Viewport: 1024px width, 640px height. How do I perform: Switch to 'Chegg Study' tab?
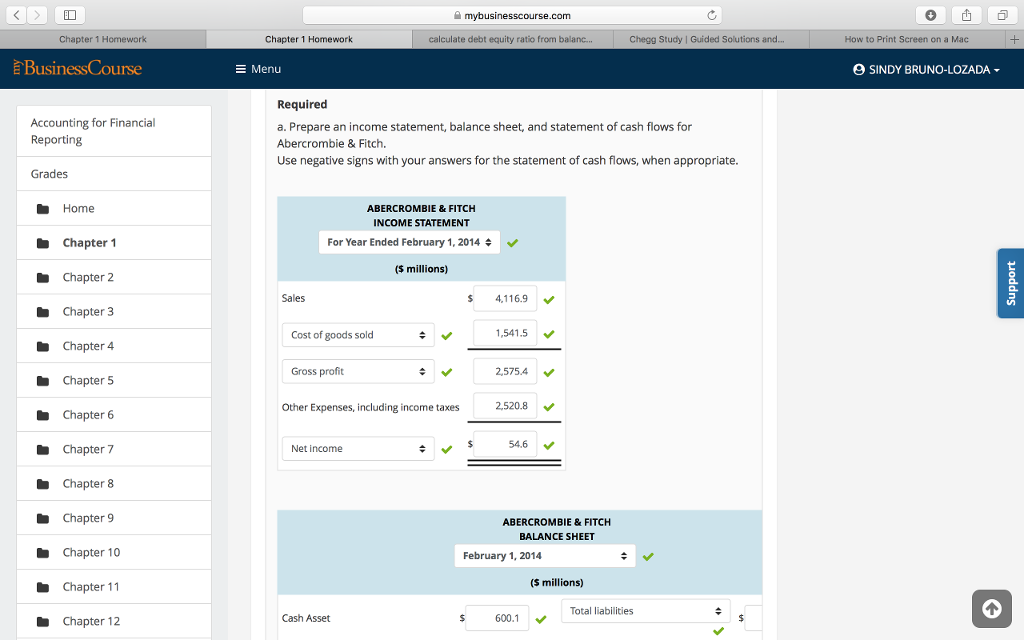711,39
